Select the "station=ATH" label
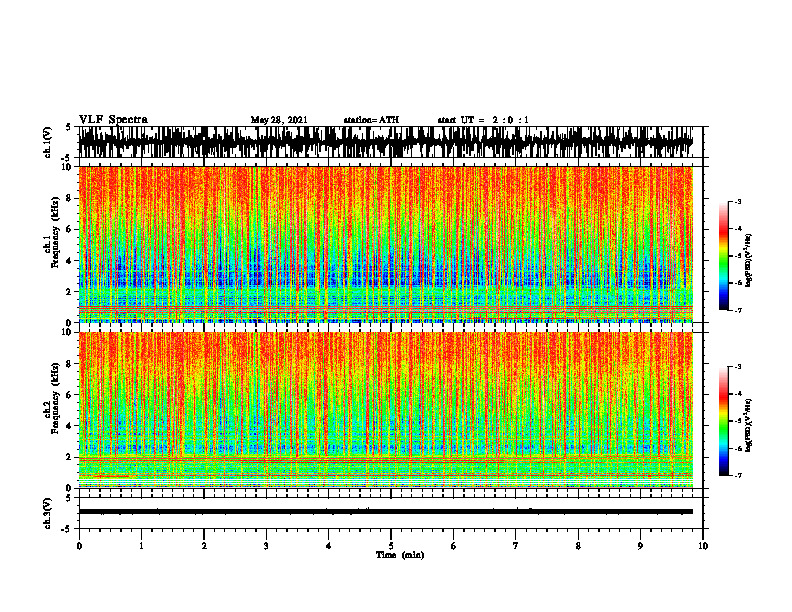 point(371,120)
